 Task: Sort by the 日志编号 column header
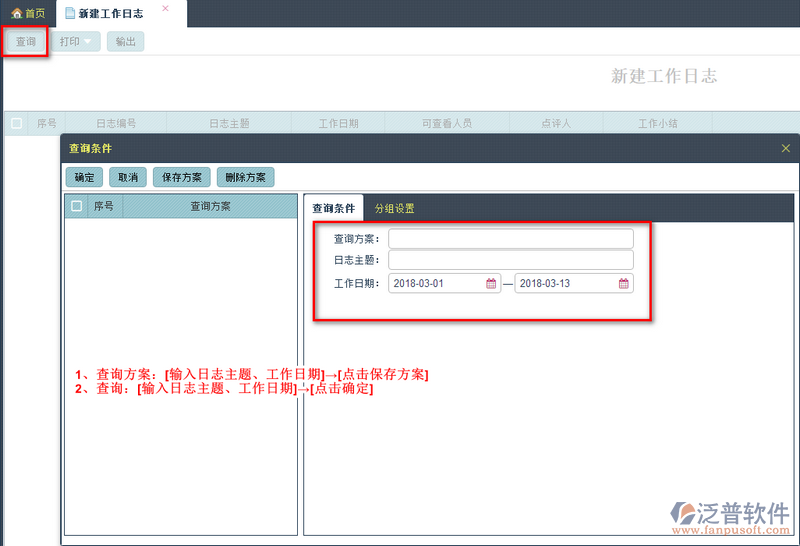[116, 123]
